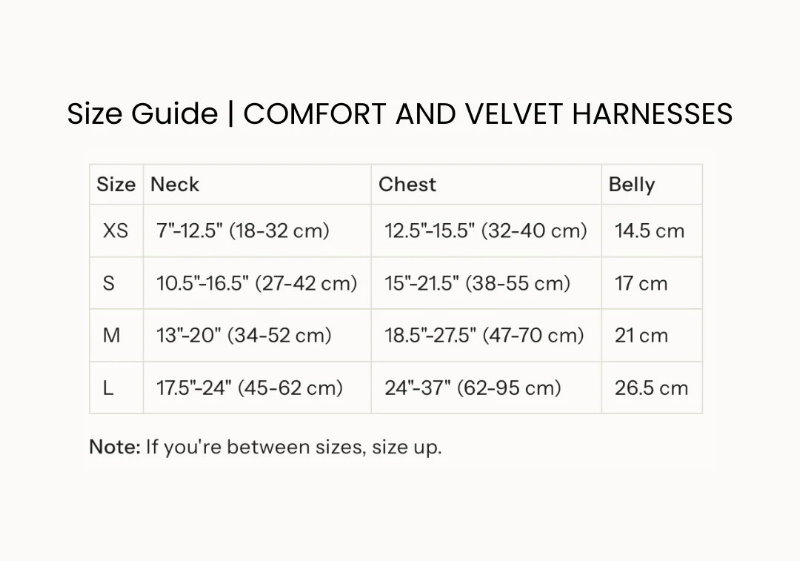Click S neck measurement 10.5"-16.5" cell
Image resolution: width=800 pixels, height=561 pixels.
click(x=256, y=283)
